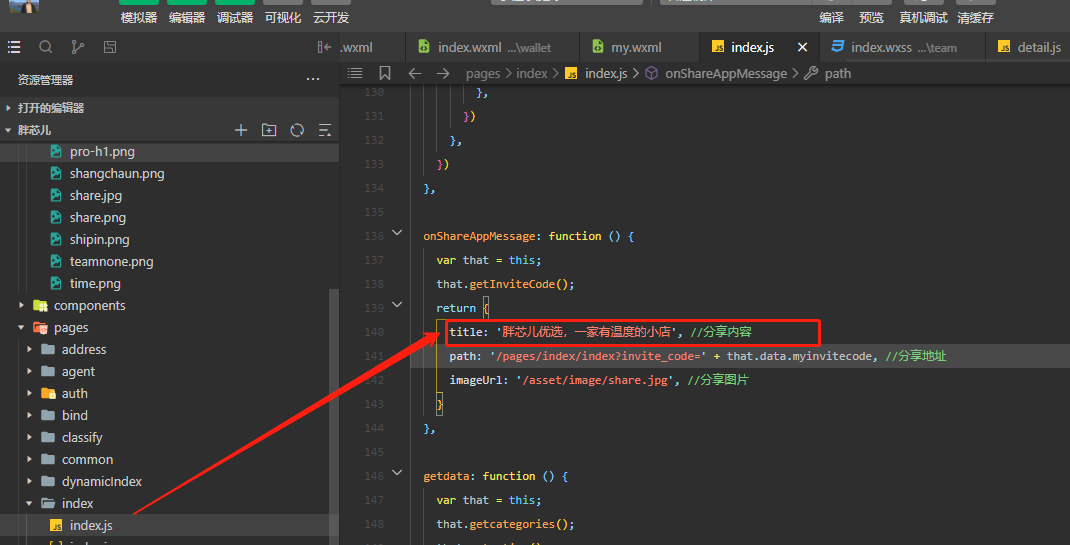The image size is (1070, 545).
Task: Refresh the project file tree
Action: click(297, 130)
